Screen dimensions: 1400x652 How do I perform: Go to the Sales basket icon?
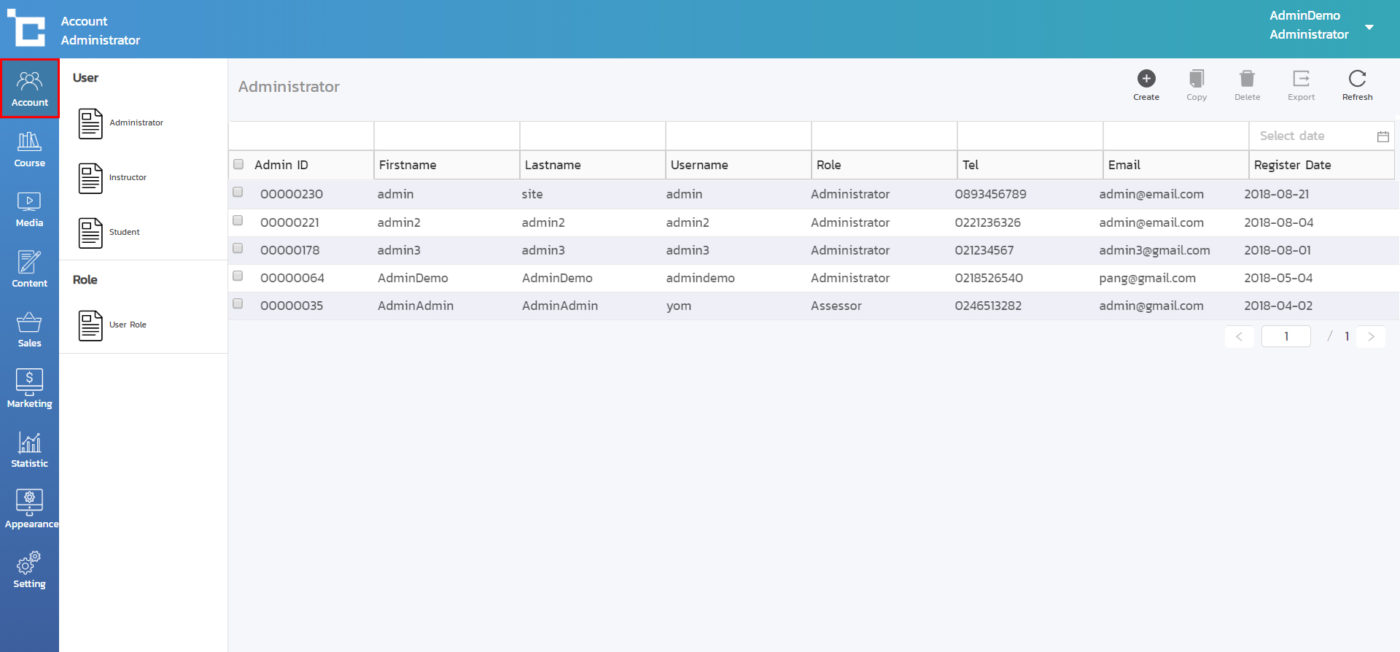[29, 323]
